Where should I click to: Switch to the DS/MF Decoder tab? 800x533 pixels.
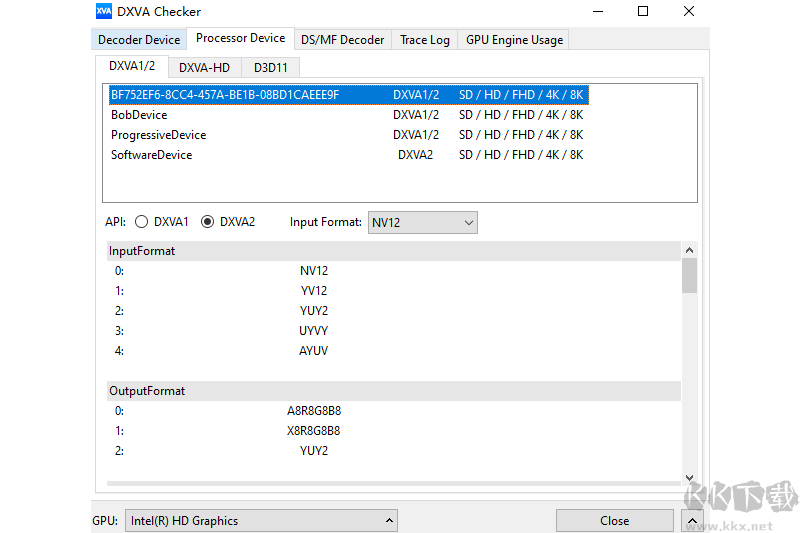tap(343, 40)
